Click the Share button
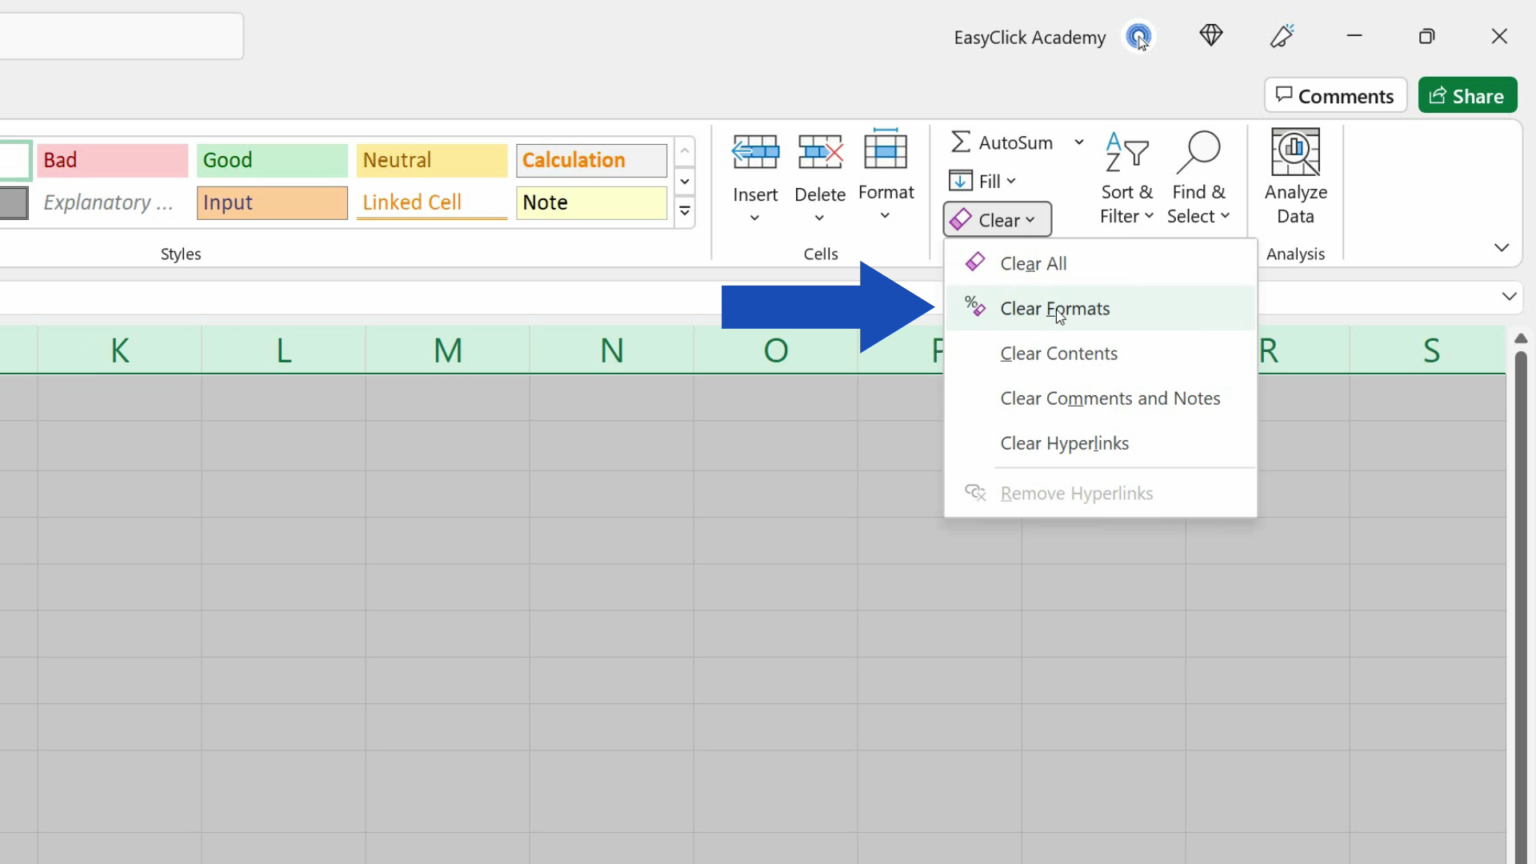The height and width of the screenshot is (864, 1536). click(1467, 95)
